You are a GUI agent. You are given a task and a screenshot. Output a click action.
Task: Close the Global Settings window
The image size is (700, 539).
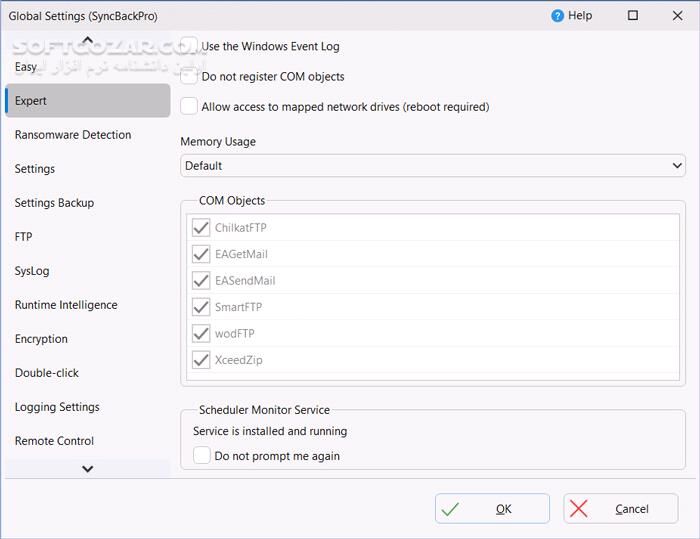pos(677,16)
